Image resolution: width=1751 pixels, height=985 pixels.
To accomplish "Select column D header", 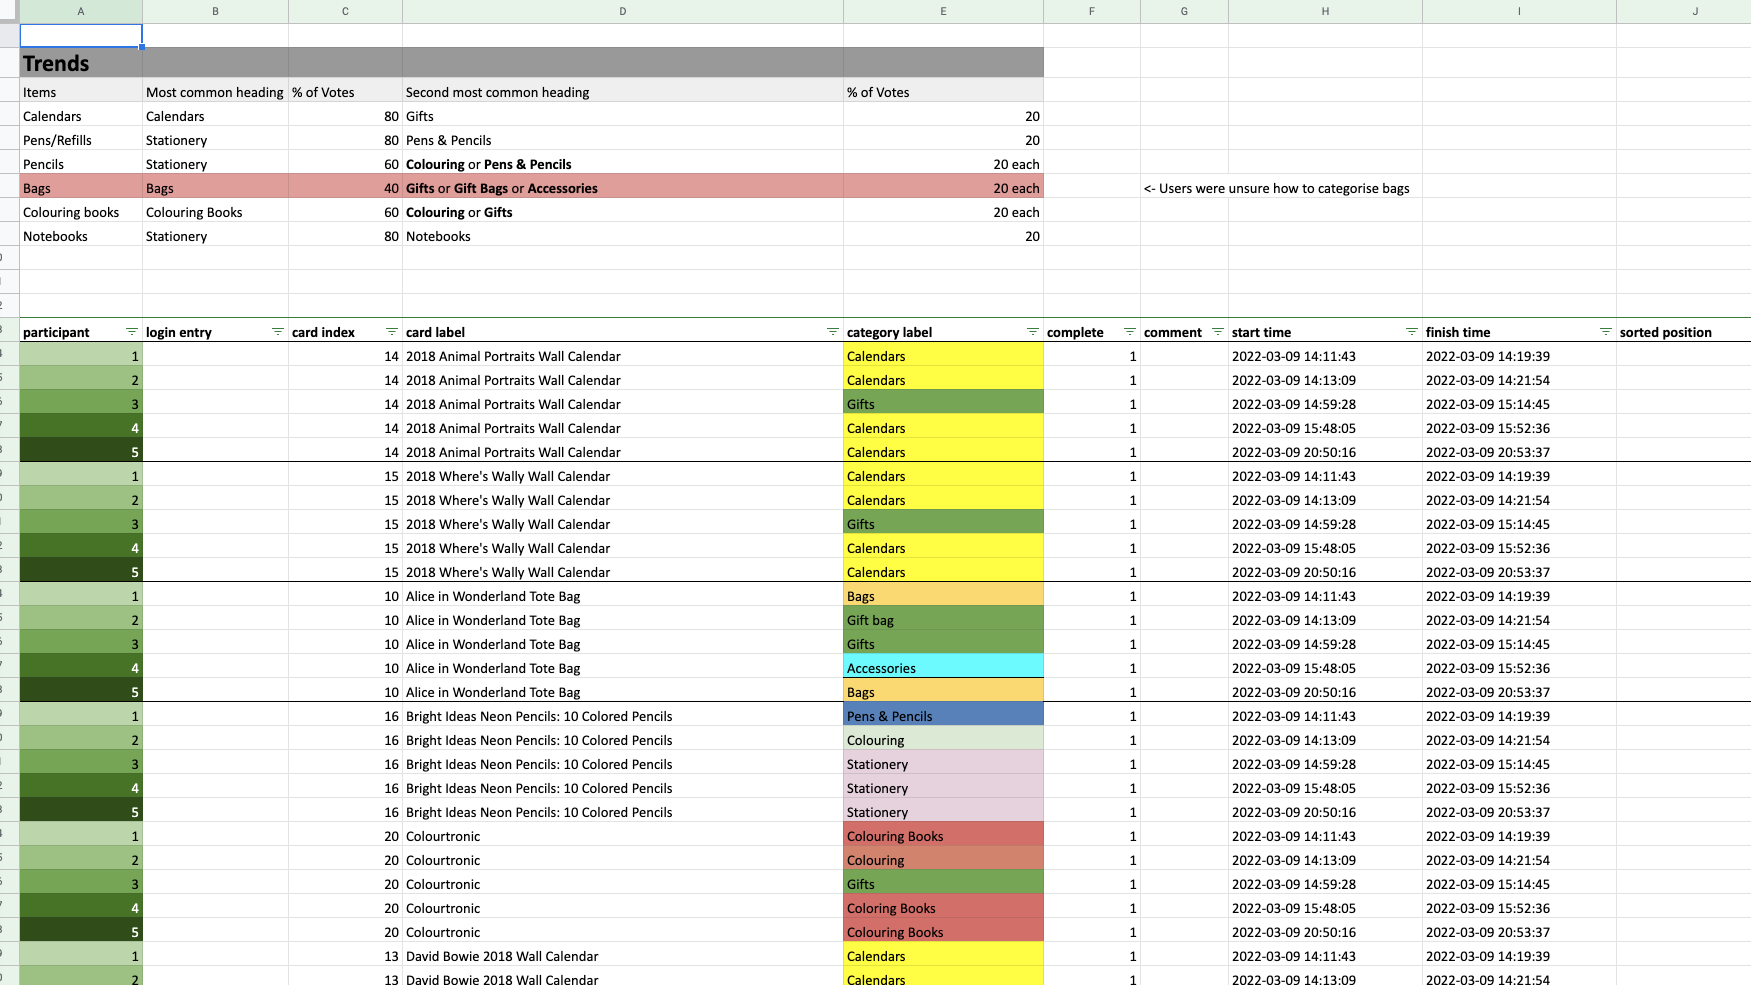I will (x=623, y=11).
